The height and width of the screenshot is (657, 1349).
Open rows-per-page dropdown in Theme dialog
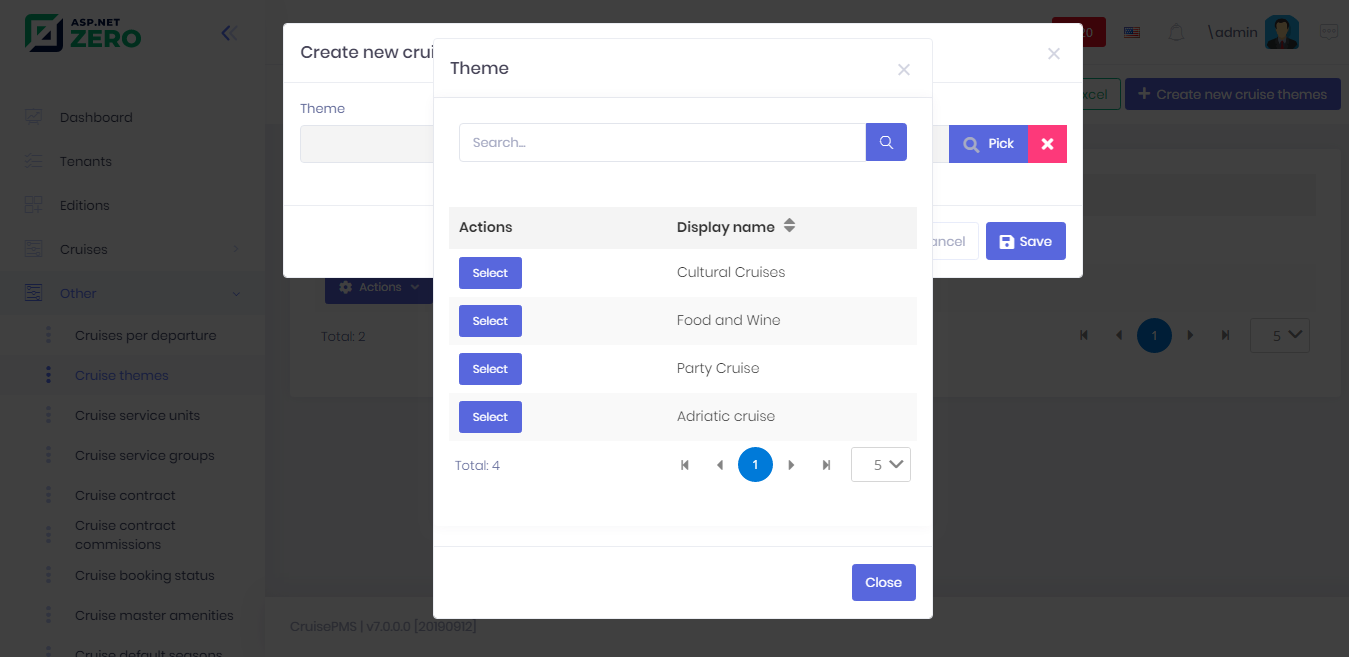coord(881,464)
